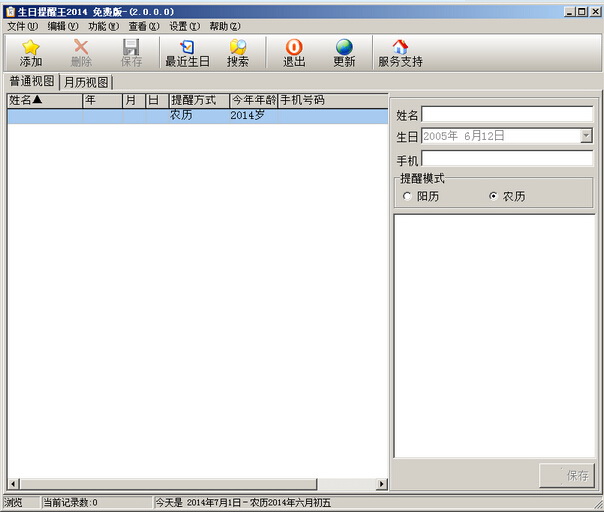The height and width of the screenshot is (512, 604).
Task: Maximize the 生日提醒王2014 window
Action: point(582,12)
